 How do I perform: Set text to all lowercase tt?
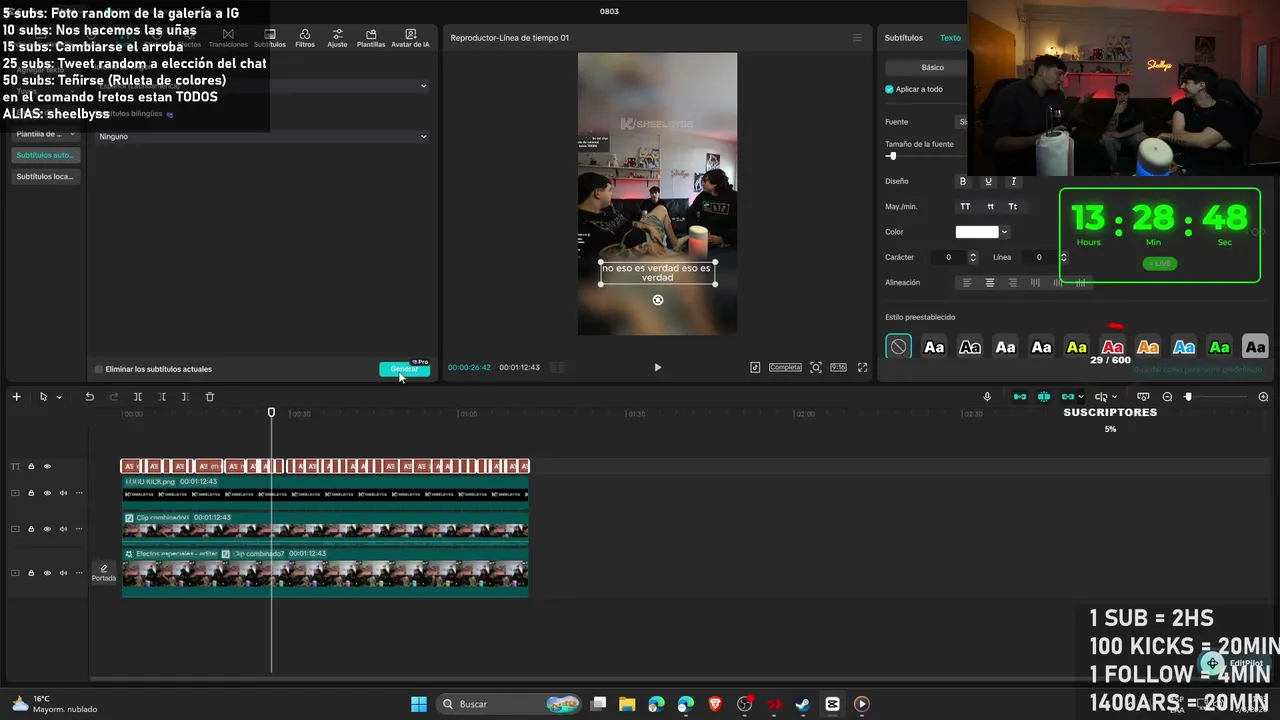990,206
